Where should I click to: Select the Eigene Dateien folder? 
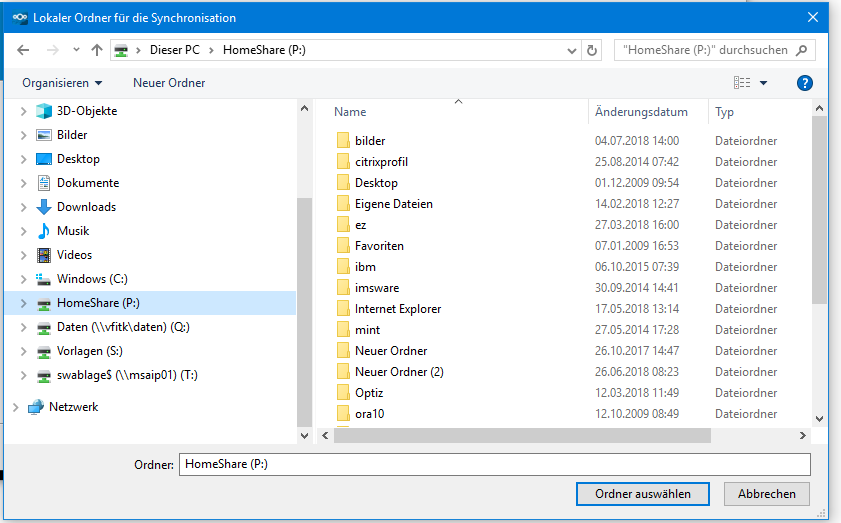click(x=394, y=204)
